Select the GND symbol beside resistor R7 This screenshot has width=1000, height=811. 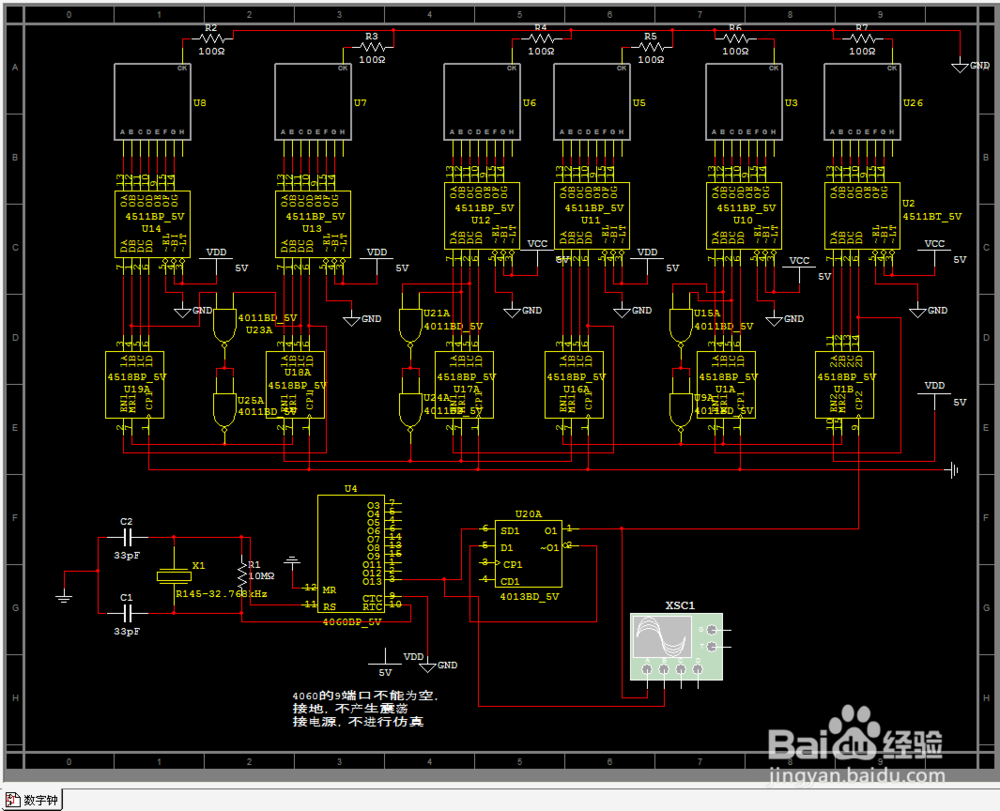960,66
